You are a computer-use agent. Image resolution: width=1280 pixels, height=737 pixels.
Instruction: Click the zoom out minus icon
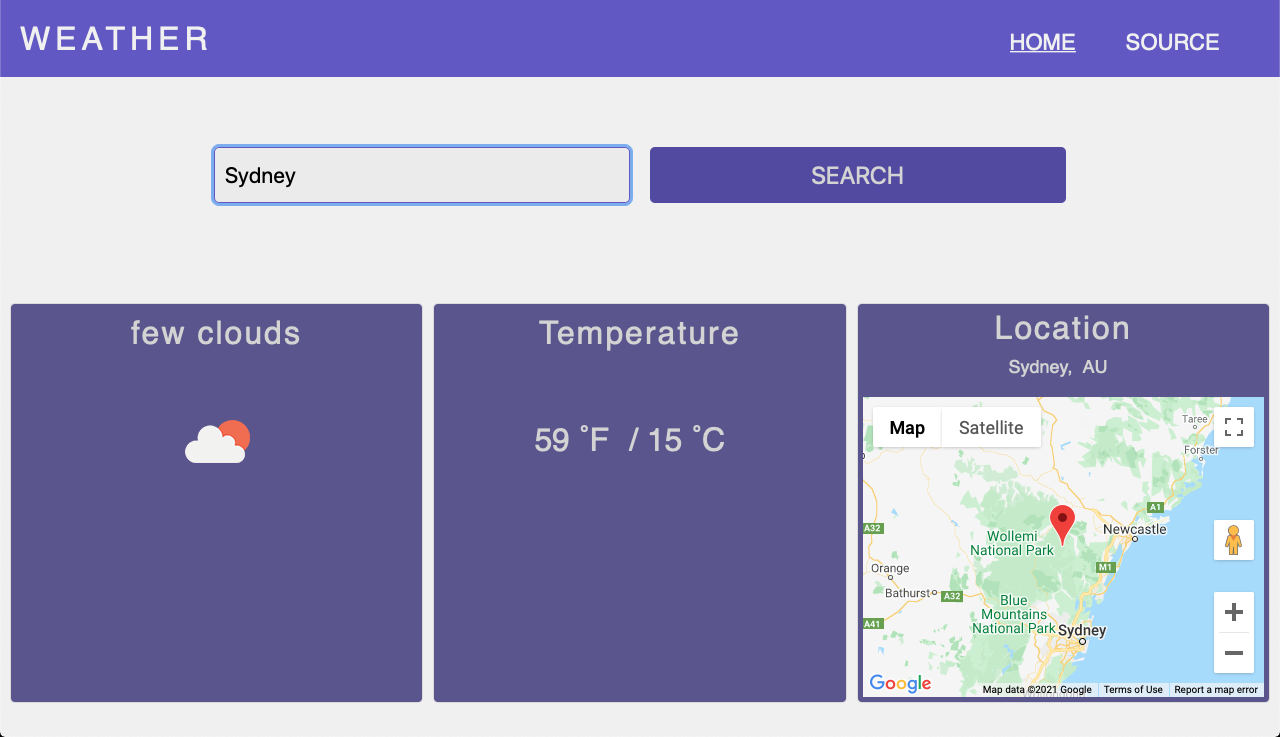tap(1233, 653)
